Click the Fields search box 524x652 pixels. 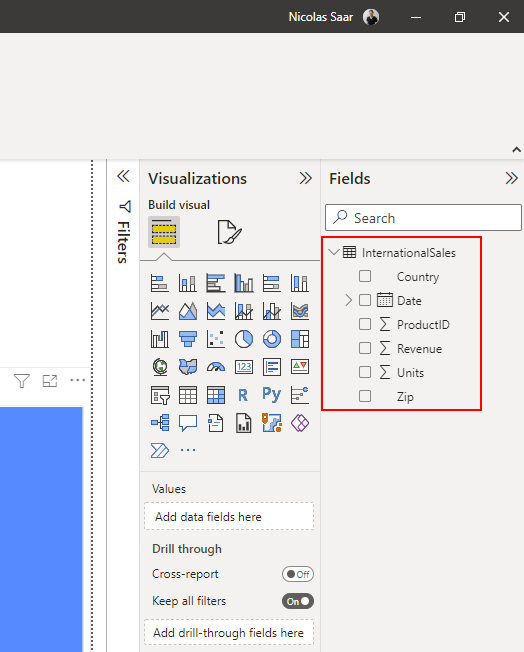pyautogui.click(x=423, y=217)
